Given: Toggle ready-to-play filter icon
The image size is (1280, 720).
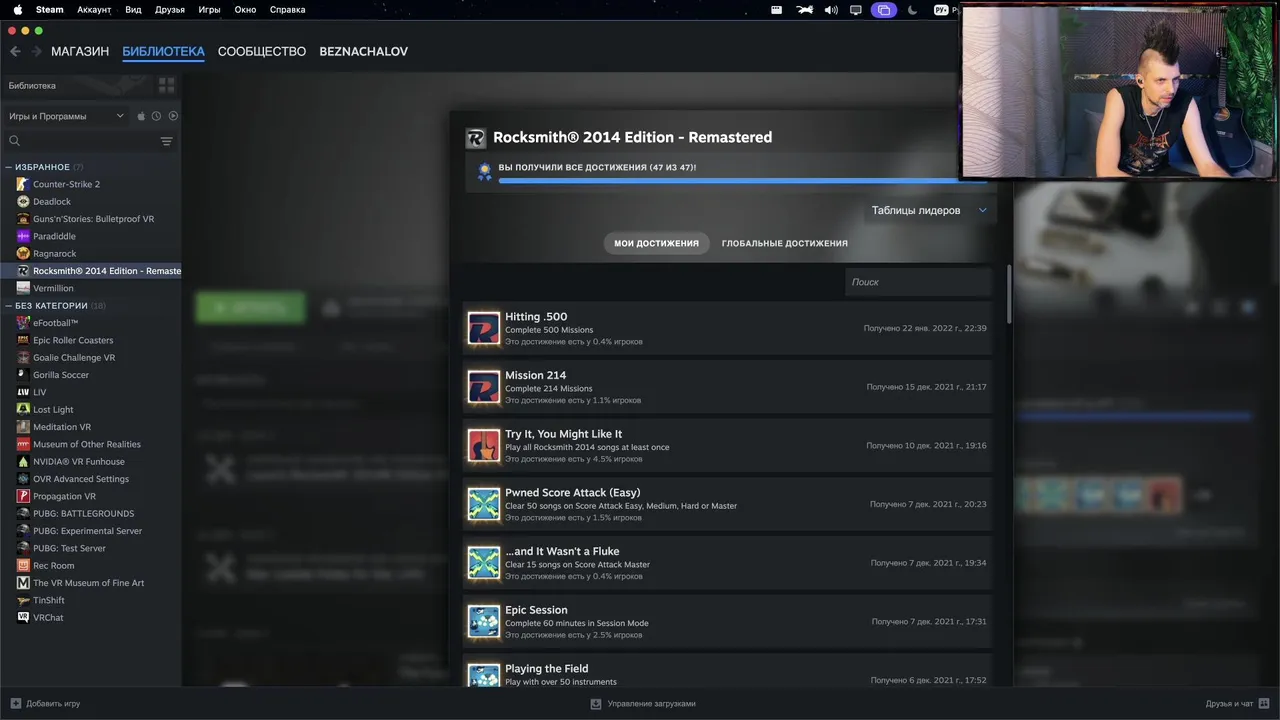Looking at the screenshot, I should click(173, 116).
